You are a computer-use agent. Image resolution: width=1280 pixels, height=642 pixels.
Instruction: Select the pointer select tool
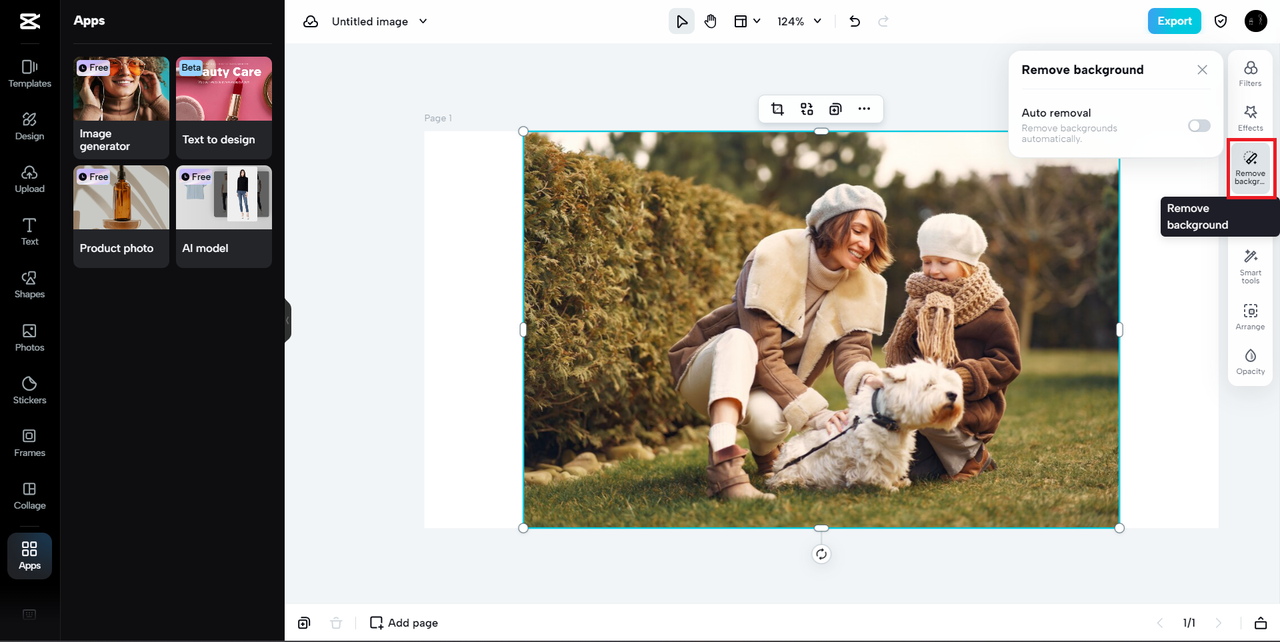(x=681, y=21)
